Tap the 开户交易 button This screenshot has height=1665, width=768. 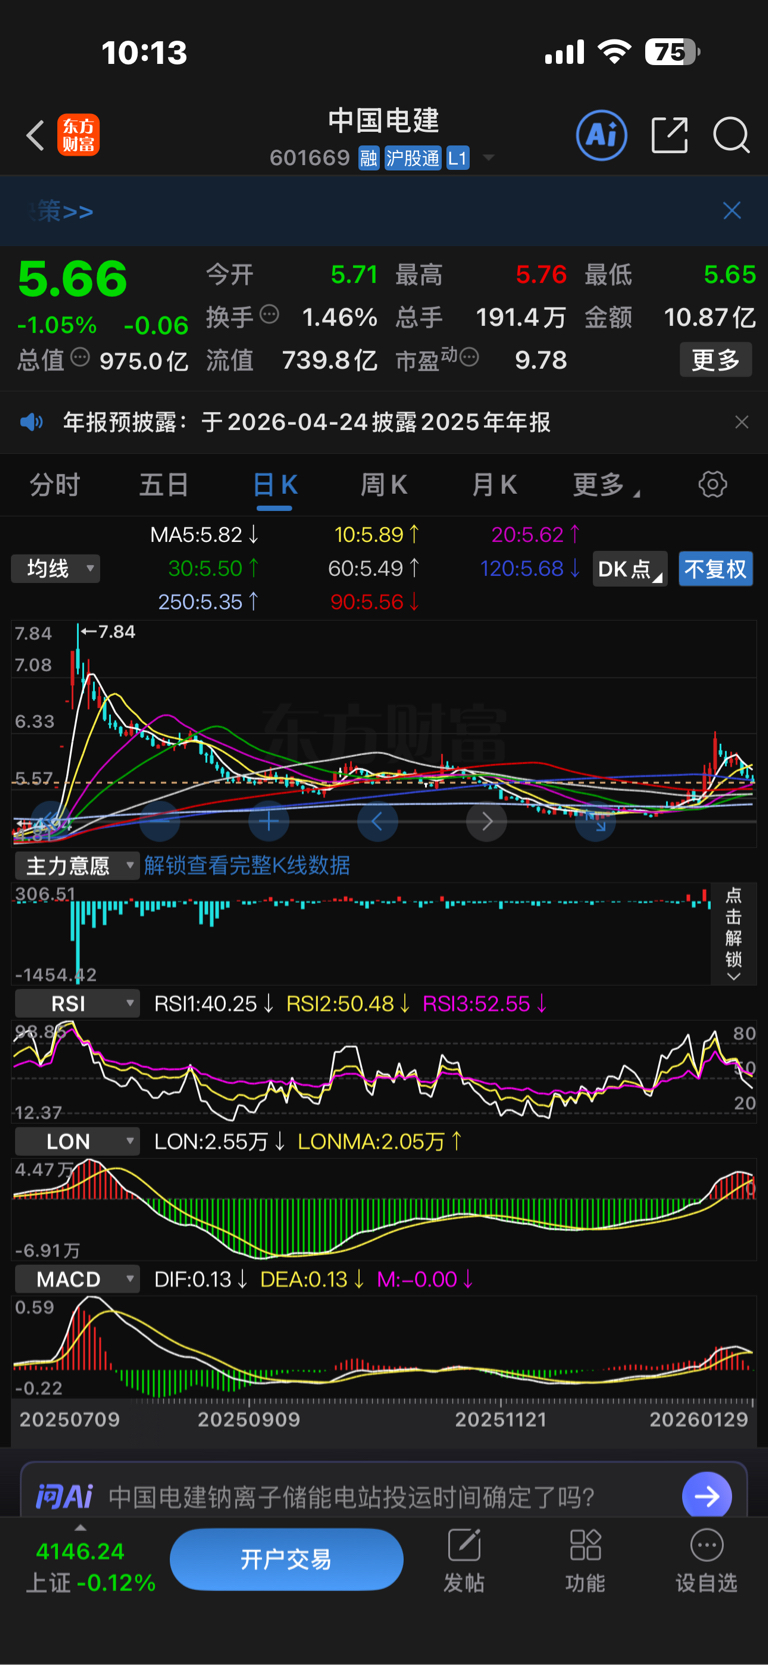click(287, 1559)
